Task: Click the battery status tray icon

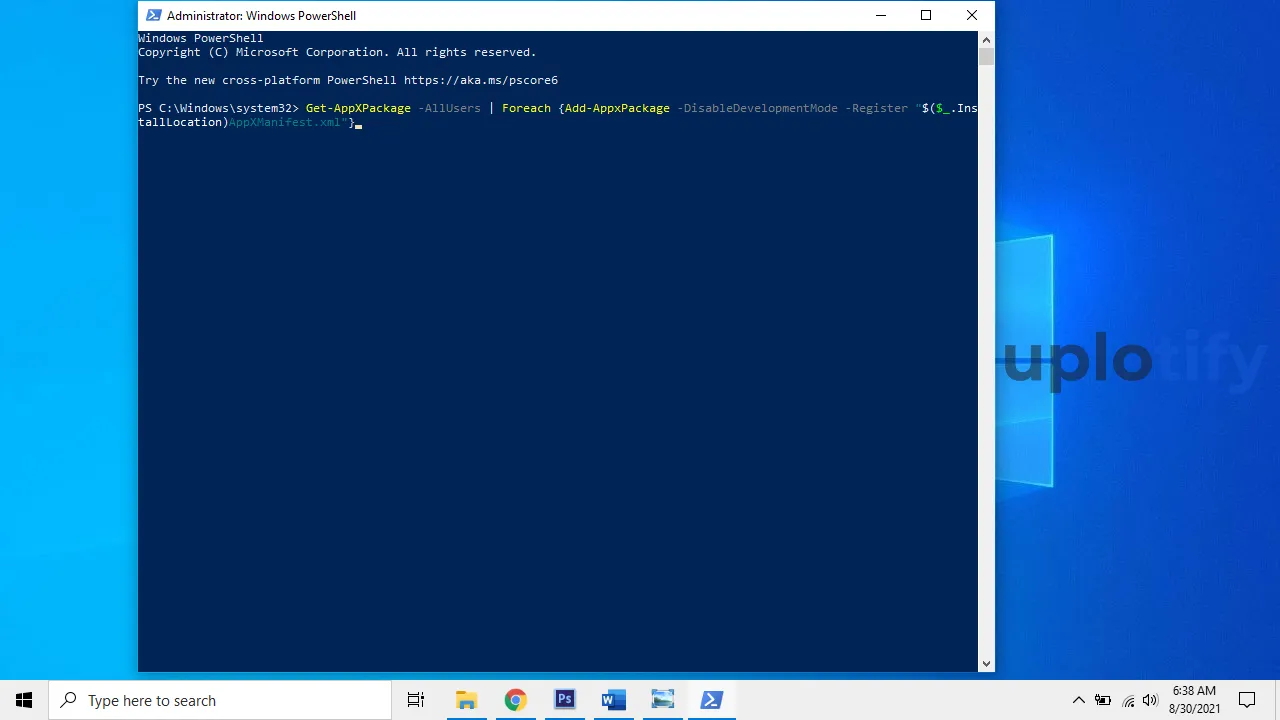Action: pos(1103,700)
